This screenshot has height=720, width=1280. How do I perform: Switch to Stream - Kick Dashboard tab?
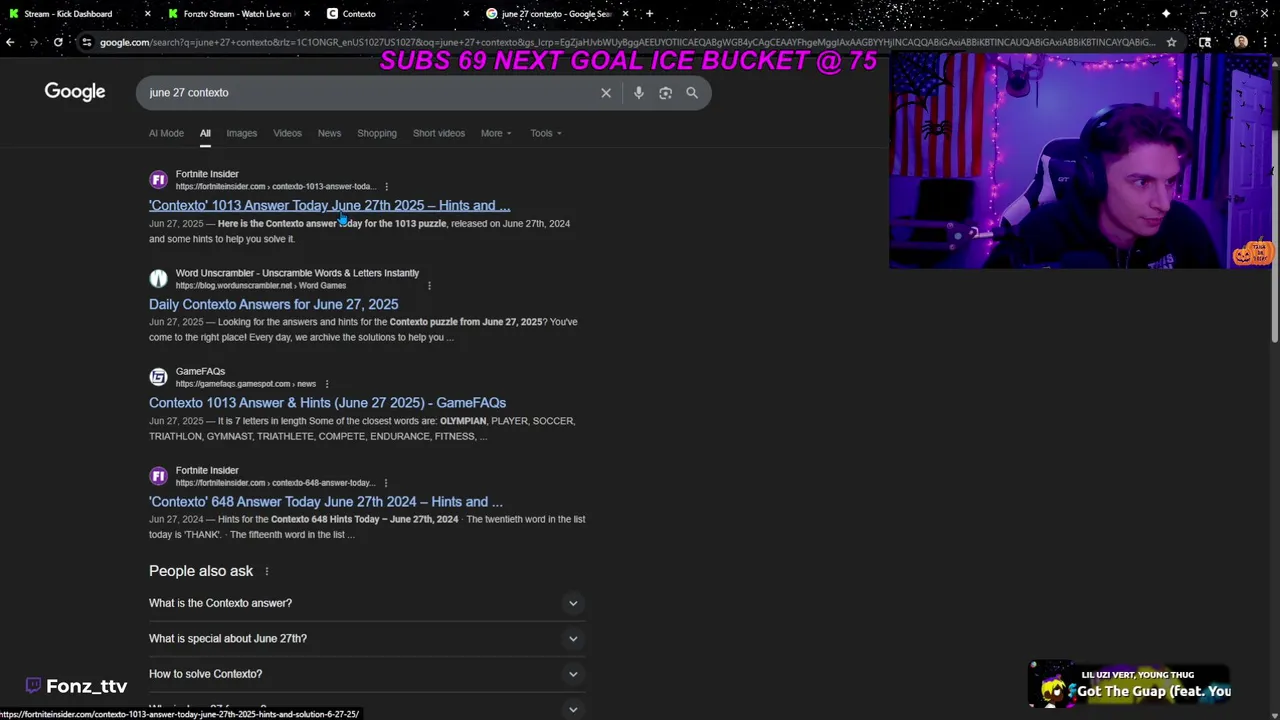coord(80,14)
